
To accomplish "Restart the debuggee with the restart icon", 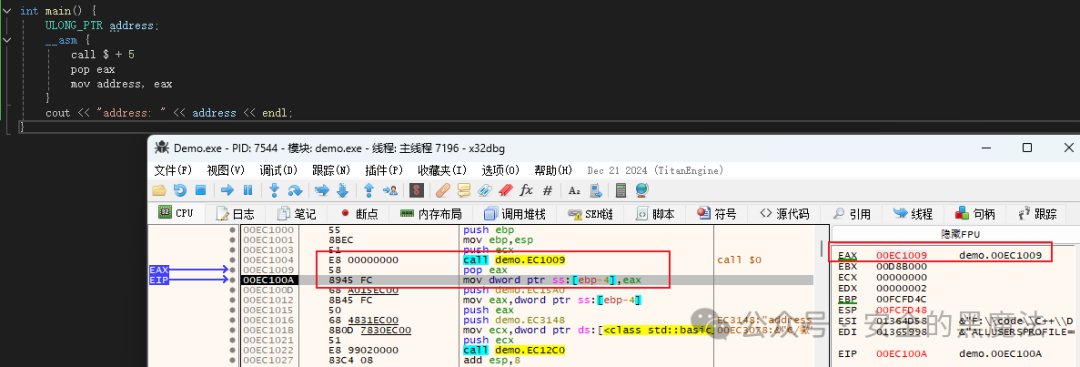I will [180, 190].
